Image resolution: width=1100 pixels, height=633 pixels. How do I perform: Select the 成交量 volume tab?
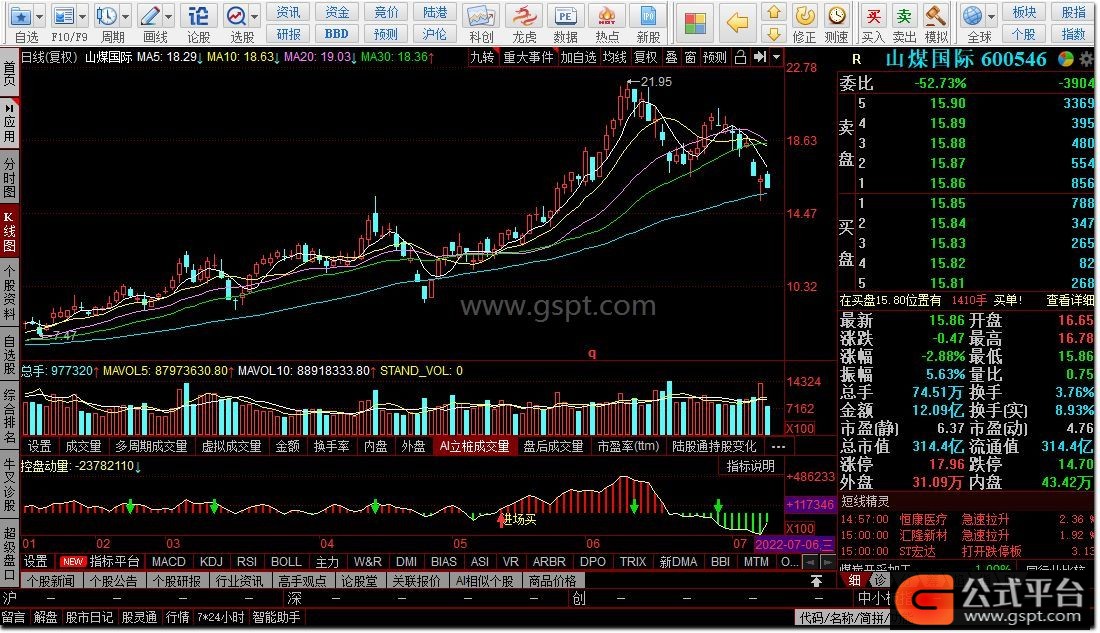coord(83,446)
